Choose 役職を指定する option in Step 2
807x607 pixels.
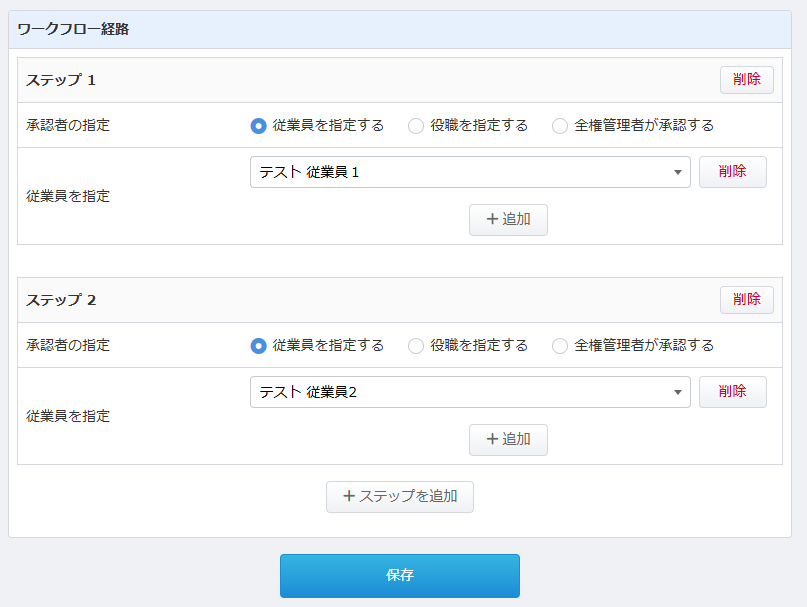[416, 346]
